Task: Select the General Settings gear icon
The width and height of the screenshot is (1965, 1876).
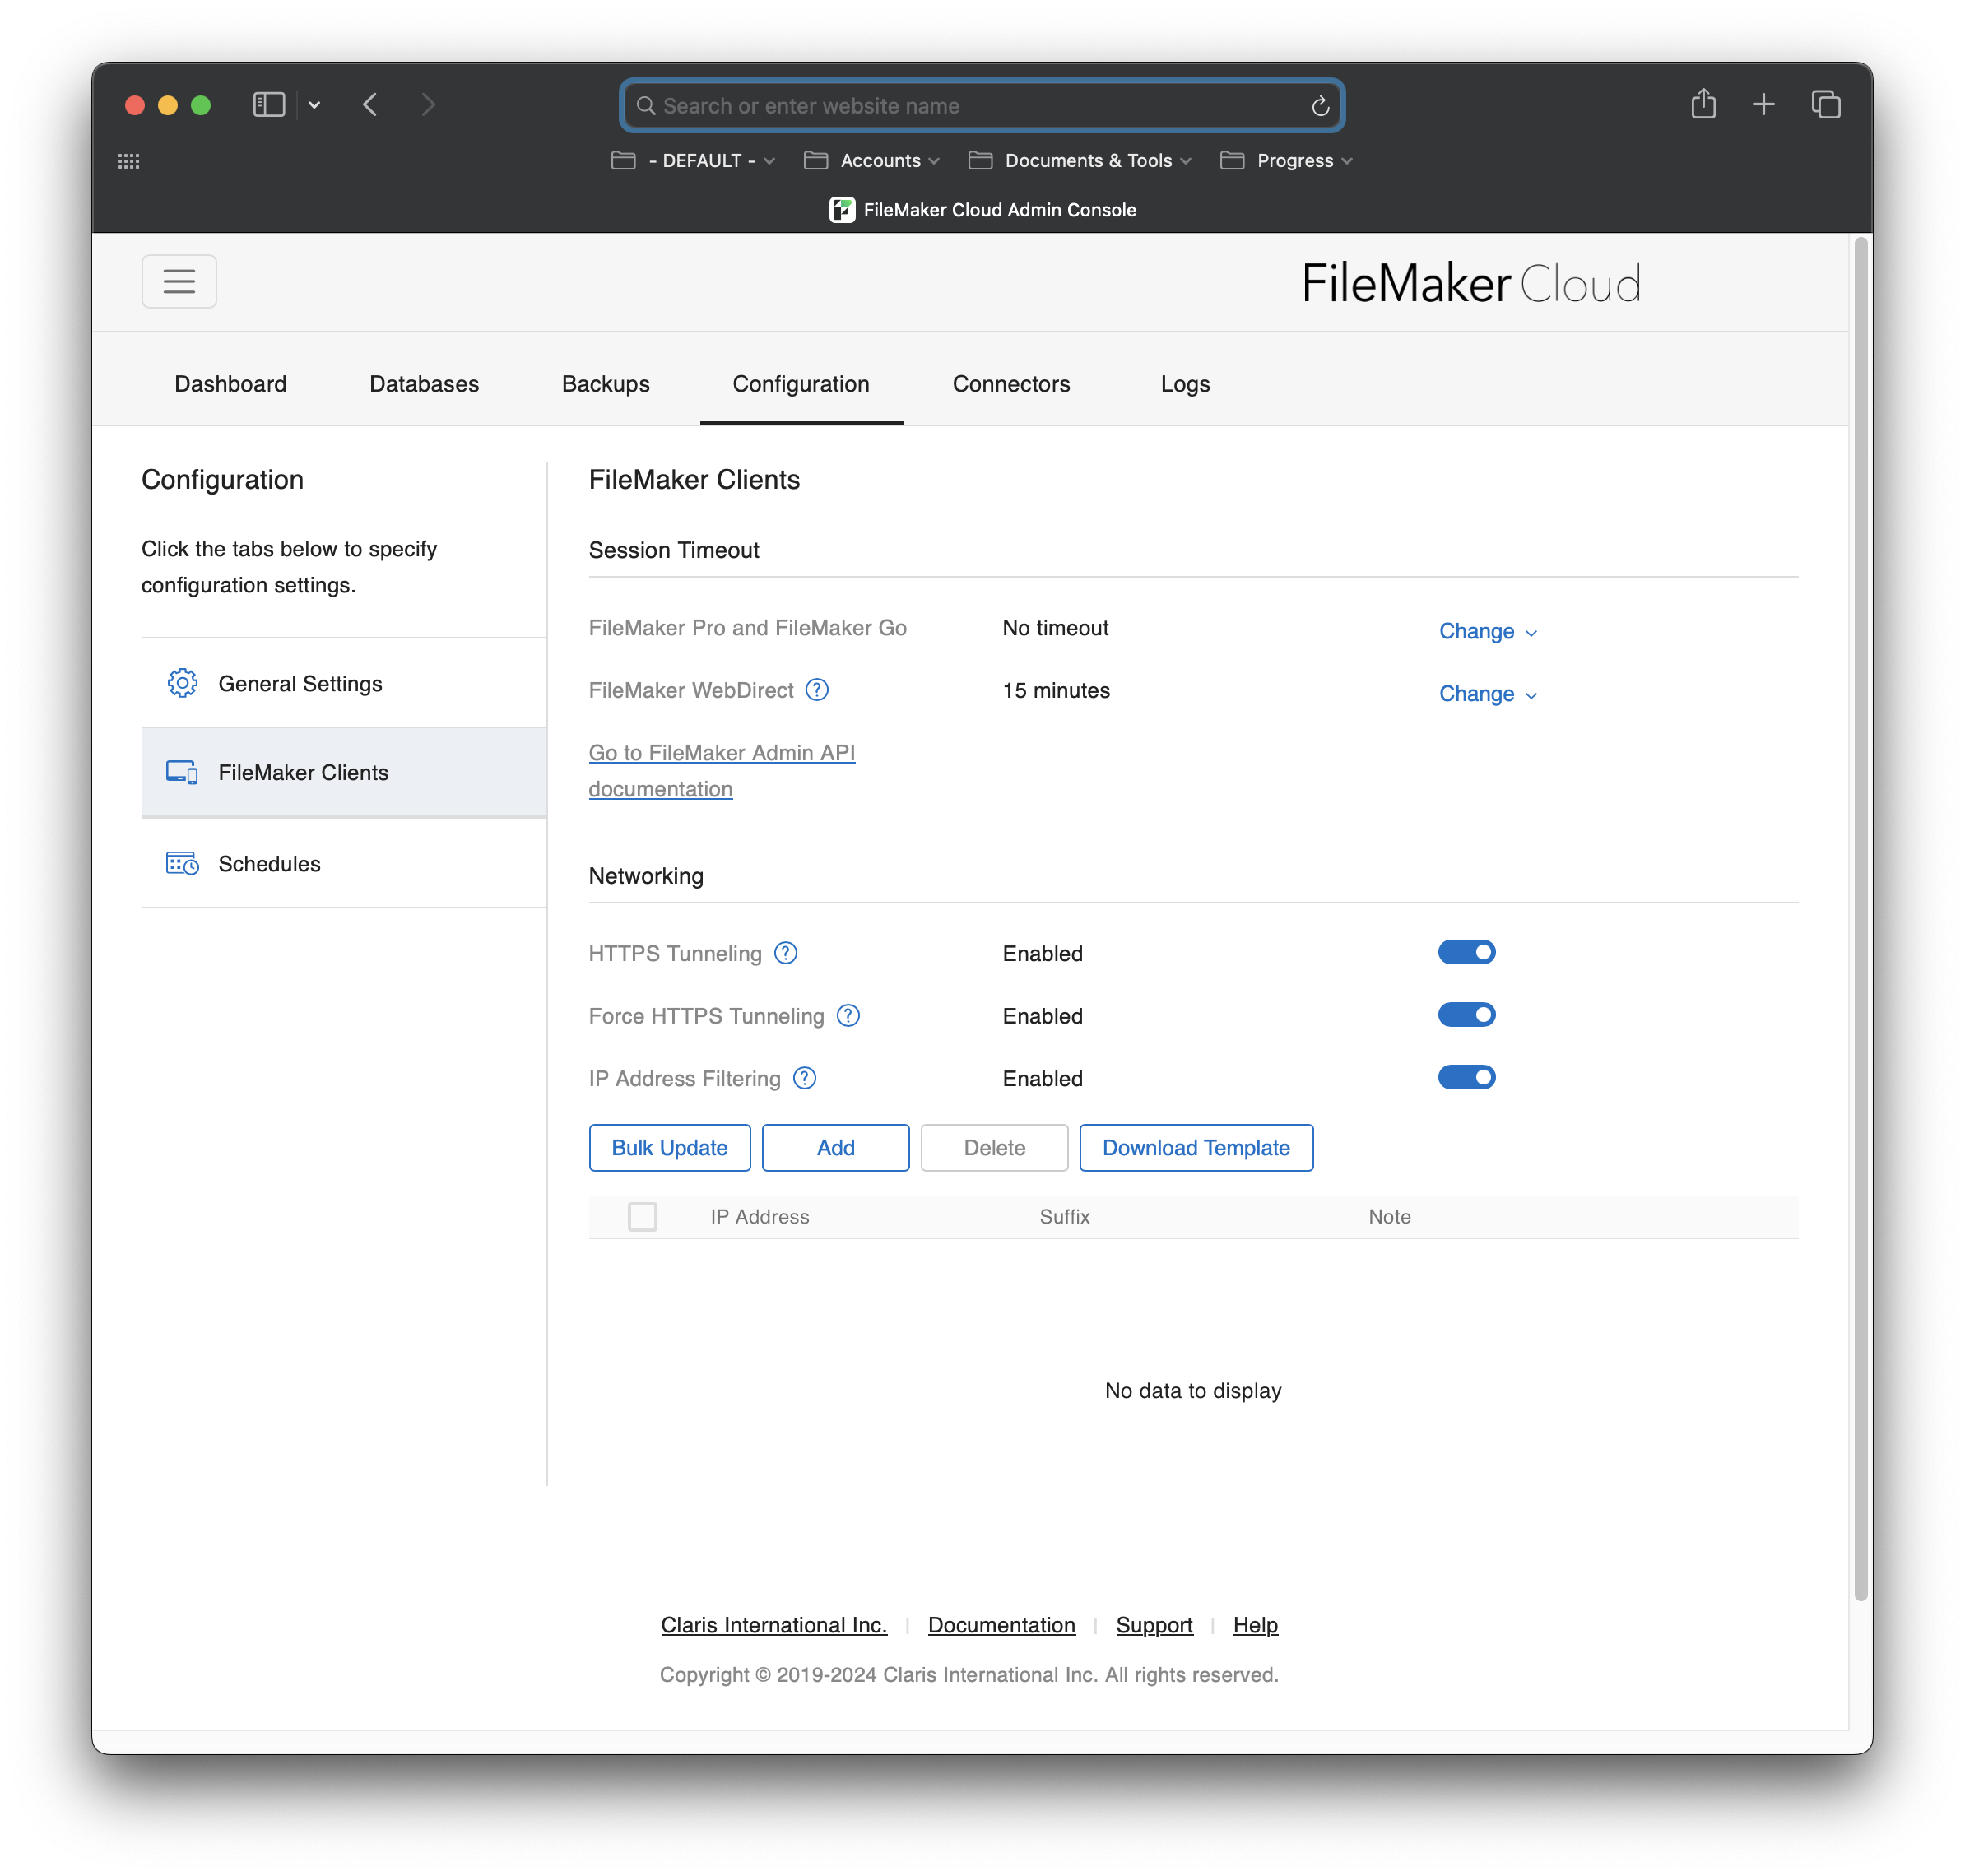Action: [182, 683]
